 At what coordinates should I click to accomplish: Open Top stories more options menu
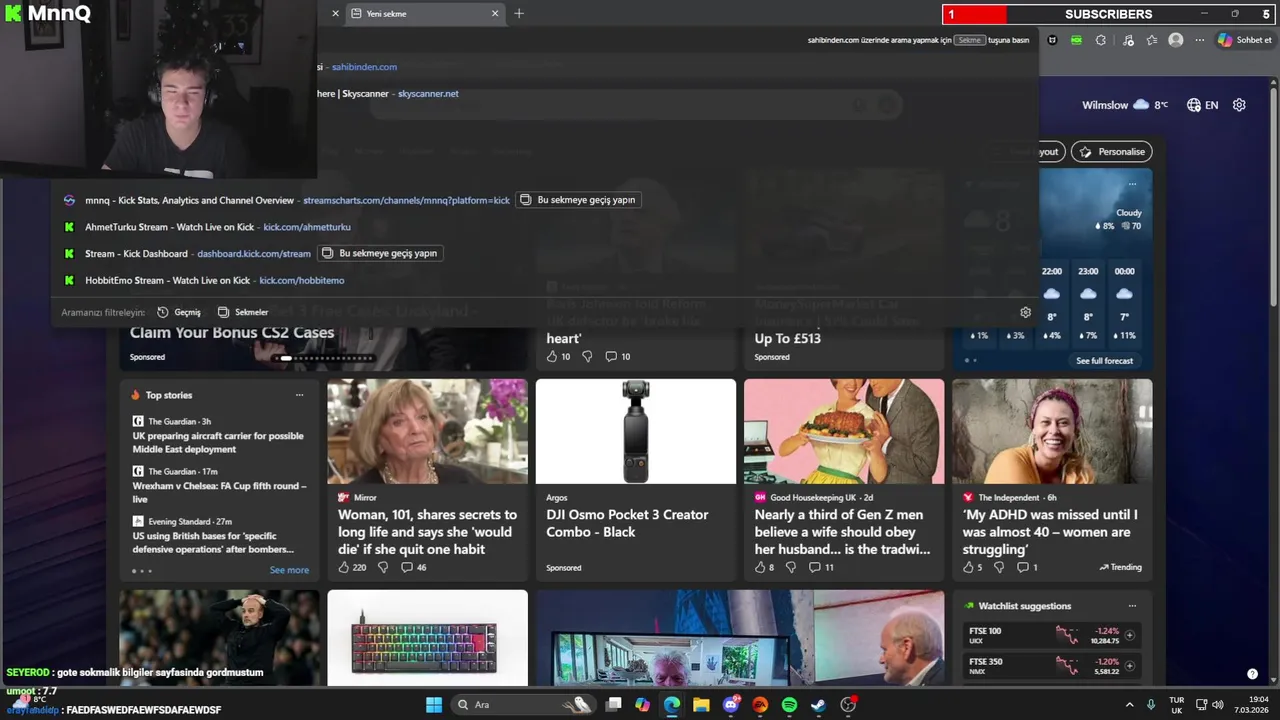click(x=299, y=395)
